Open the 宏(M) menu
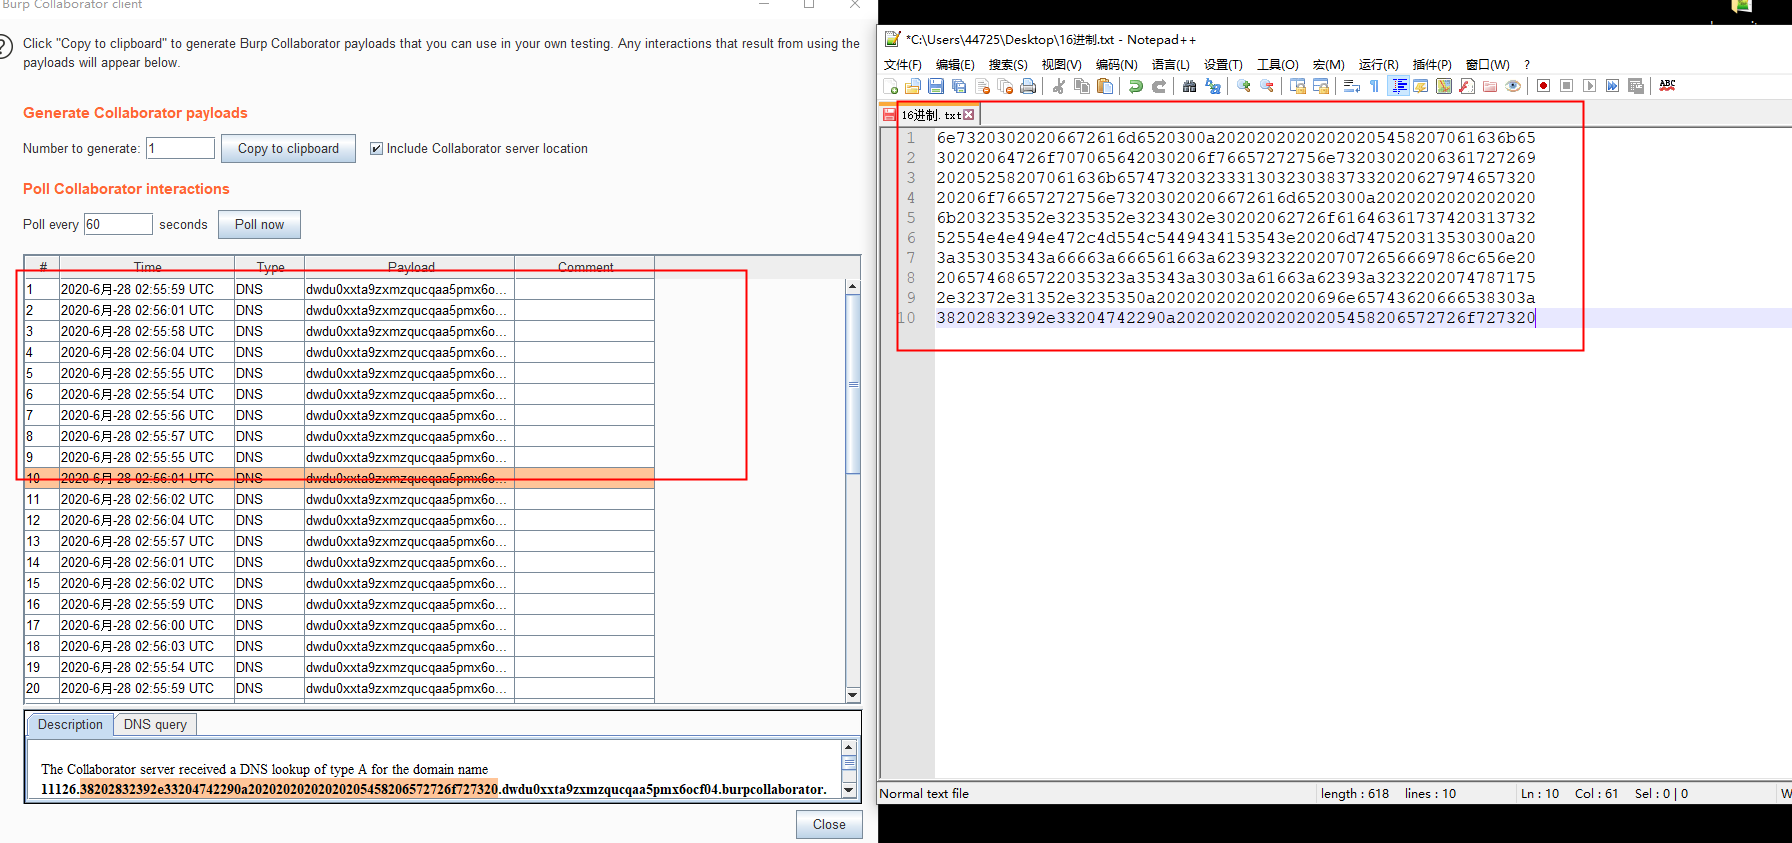This screenshot has width=1792, height=843. point(1328,65)
